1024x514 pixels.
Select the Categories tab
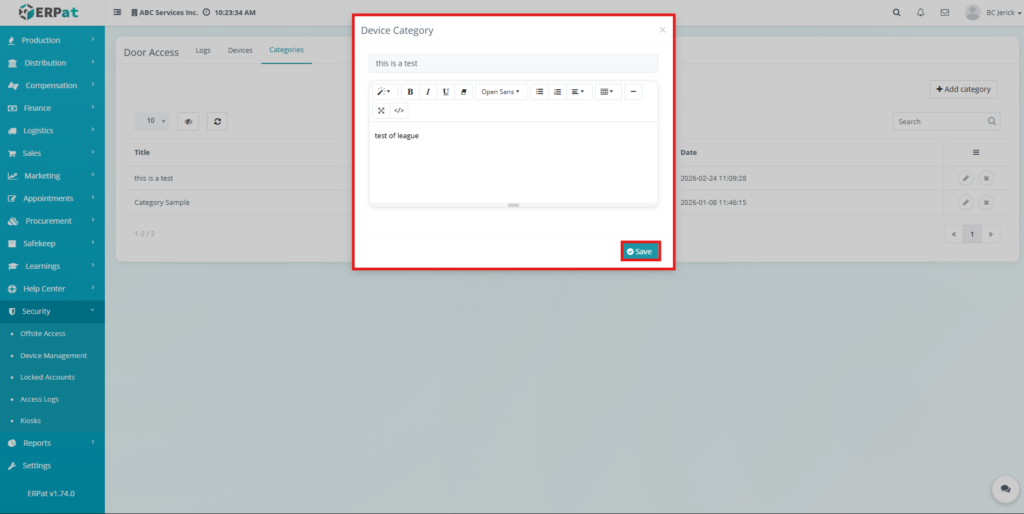point(287,50)
